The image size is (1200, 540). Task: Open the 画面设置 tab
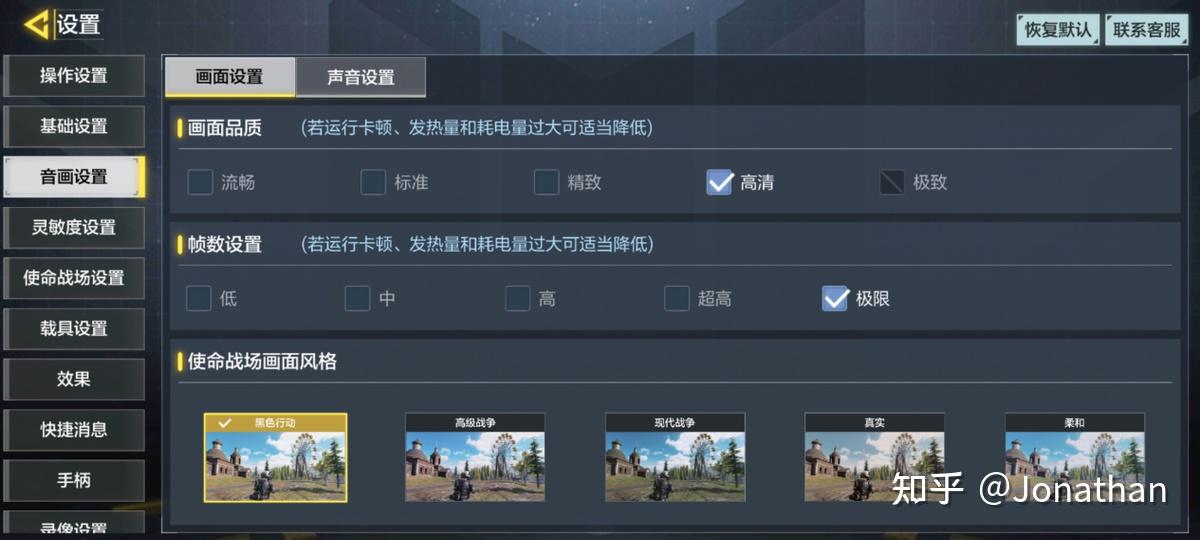(x=230, y=77)
